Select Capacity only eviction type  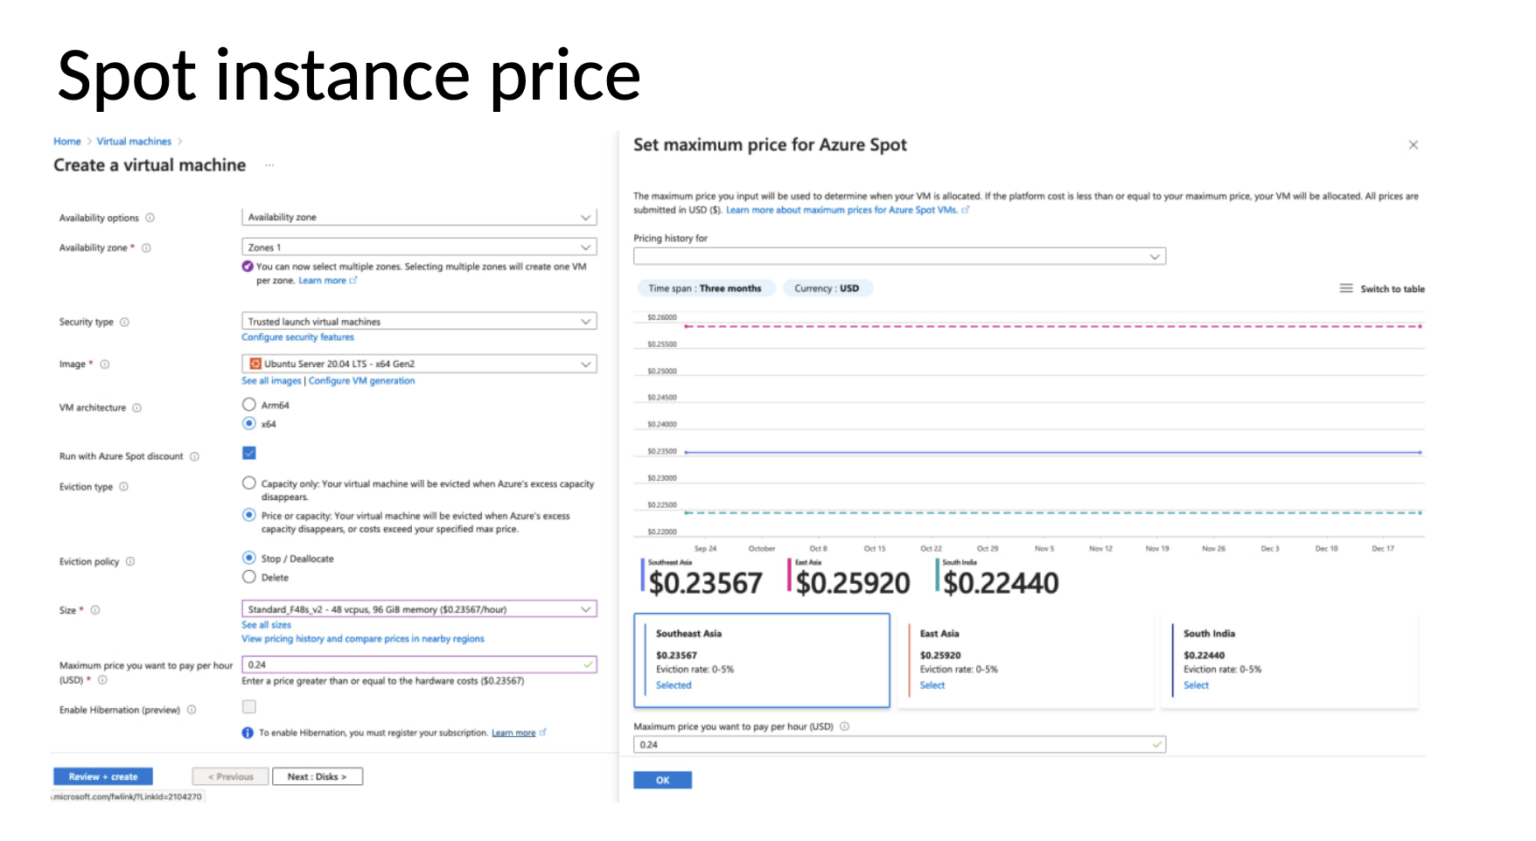coord(249,483)
